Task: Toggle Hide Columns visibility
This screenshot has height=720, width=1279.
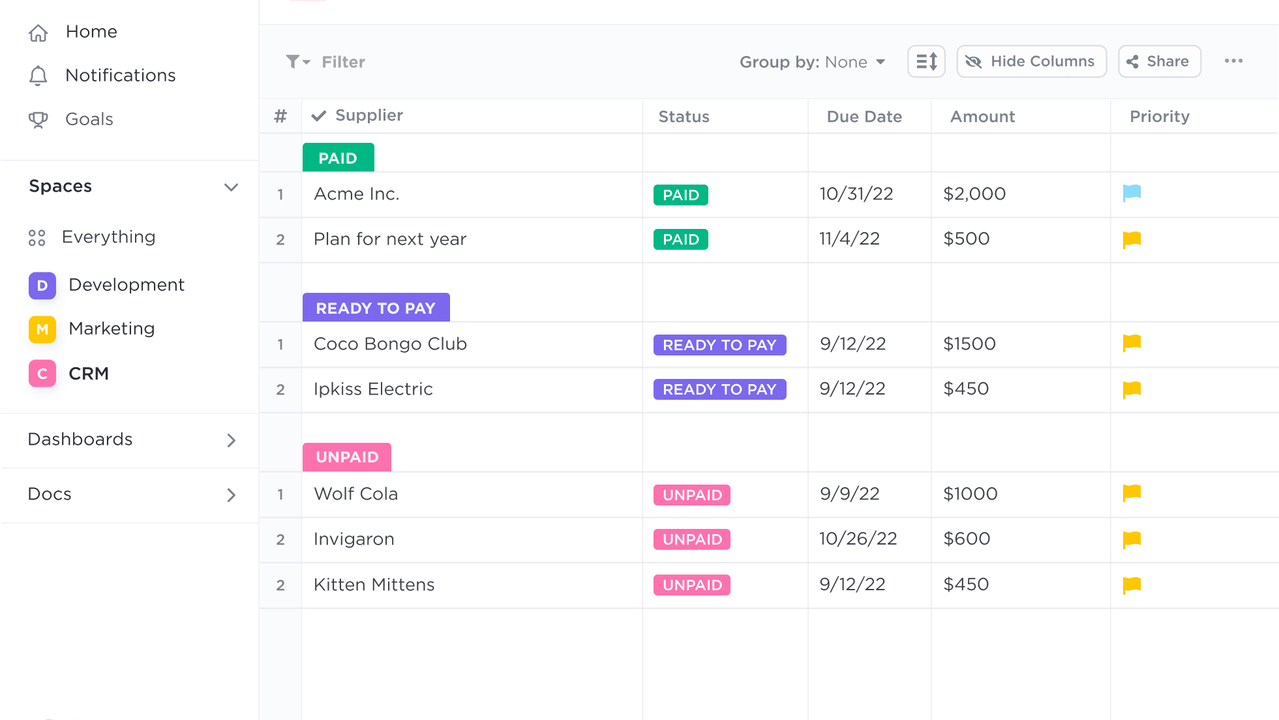Action: [x=1031, y=61]
